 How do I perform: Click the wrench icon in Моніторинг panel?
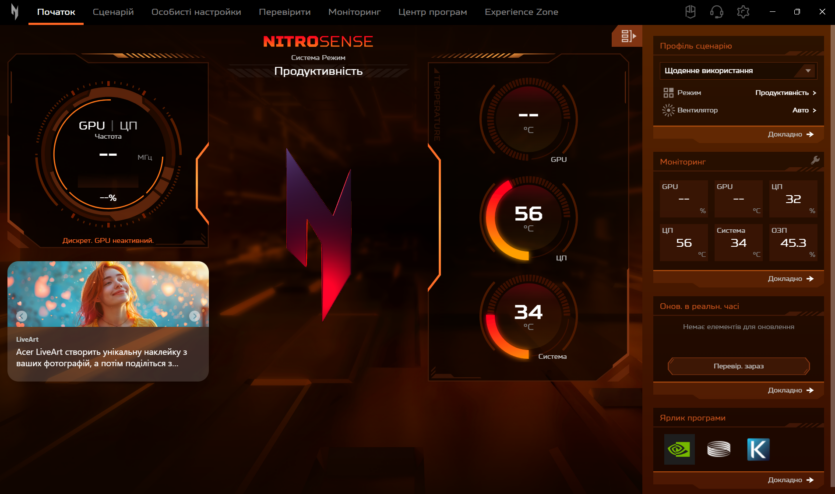(815, 161)
